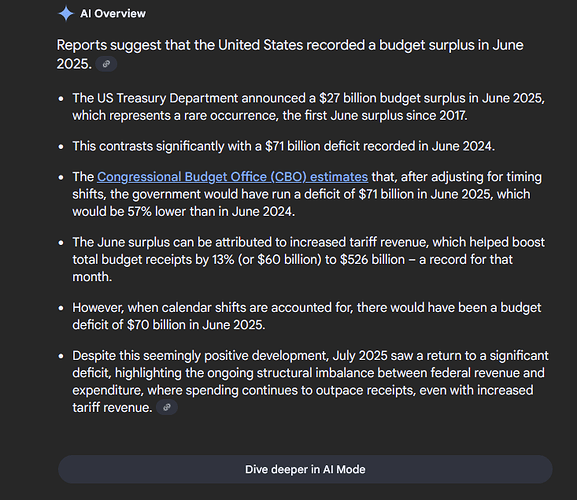Click the bullet marker before "This contrasts significantly"

[61, 147]
